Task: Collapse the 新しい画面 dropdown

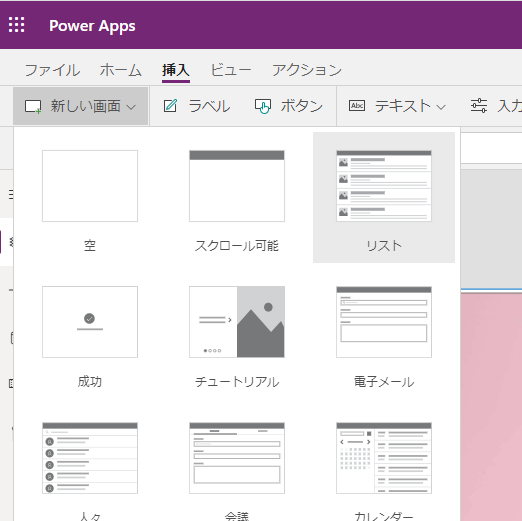Action: (81, 106)
